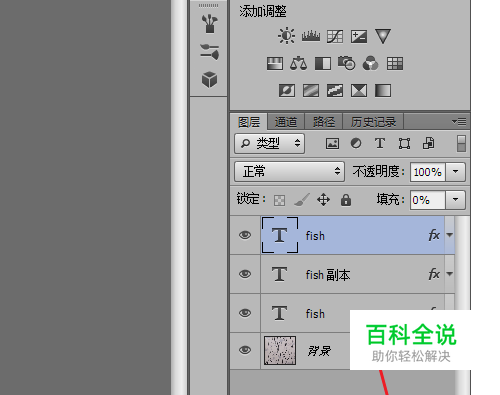Screen dimensions: 500x395
Task: Expand effects list on fish 副本 layer
Action: click(x=450, y=274)
